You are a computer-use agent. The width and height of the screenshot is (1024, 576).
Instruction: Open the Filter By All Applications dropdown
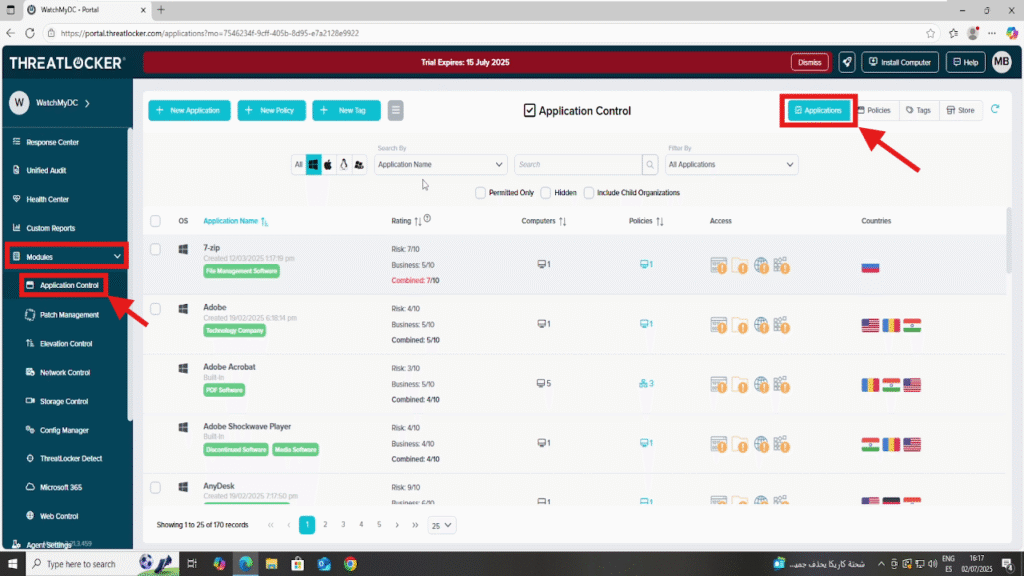click(731, 165)
